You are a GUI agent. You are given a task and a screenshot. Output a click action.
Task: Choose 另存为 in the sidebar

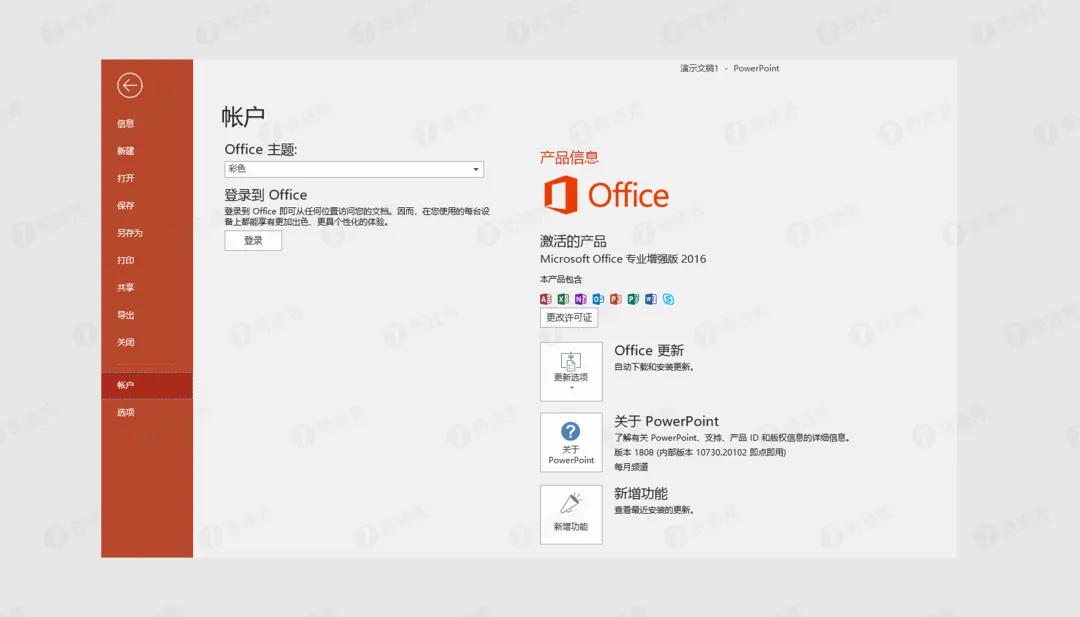(129, 233)
